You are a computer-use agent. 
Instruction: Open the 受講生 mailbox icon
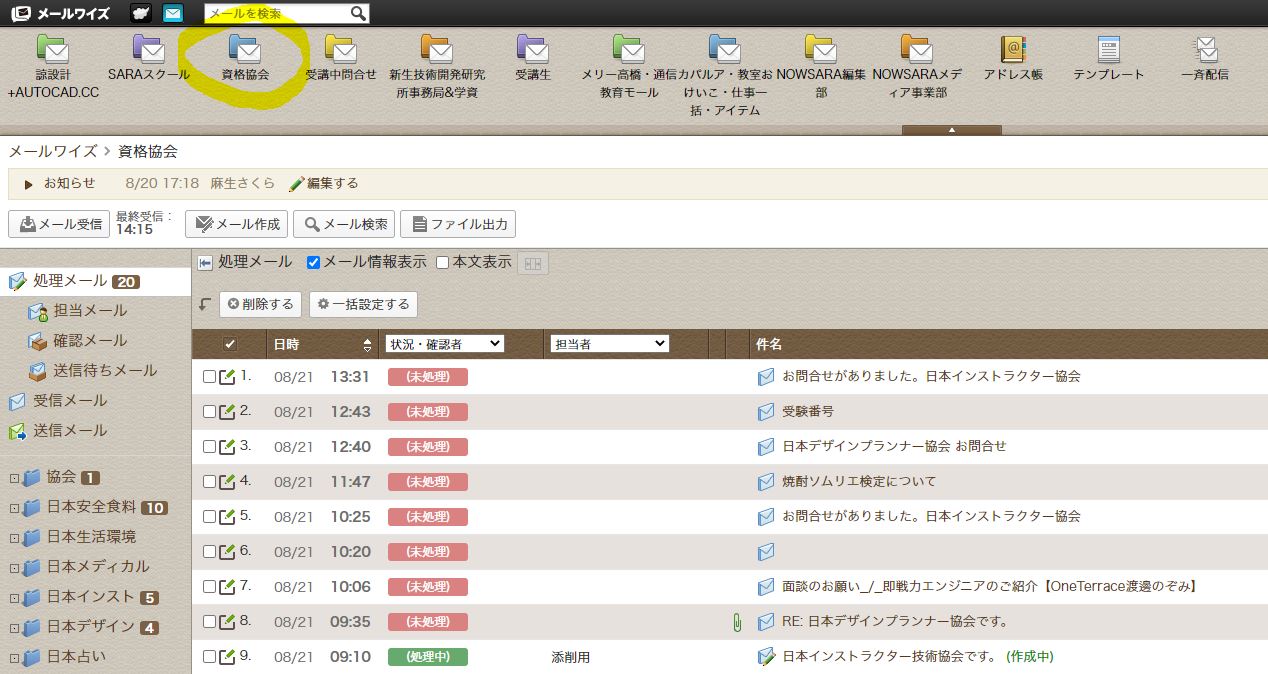coord(532,49)
